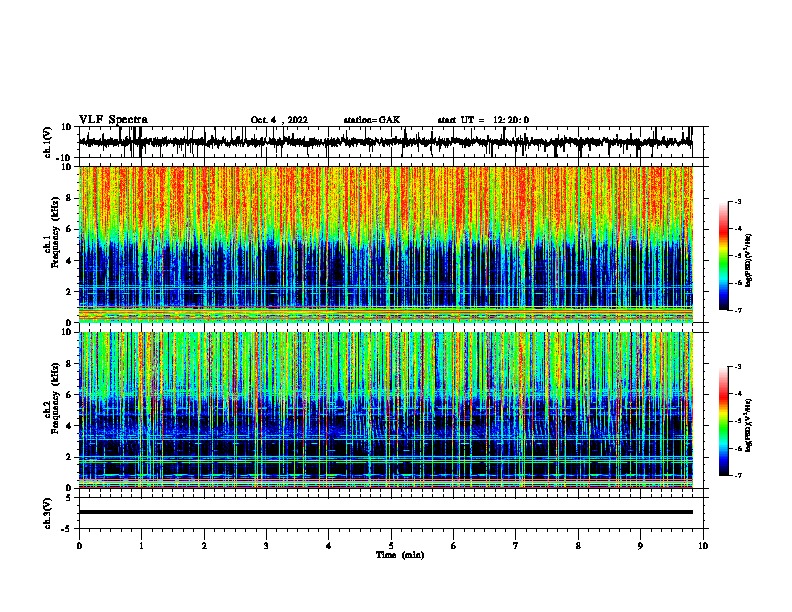Click the "8" kHz tick on ch.1 spectrogram axis
Image resolution: width=792 pixels, height=612 pixels.
pos(69,198)
